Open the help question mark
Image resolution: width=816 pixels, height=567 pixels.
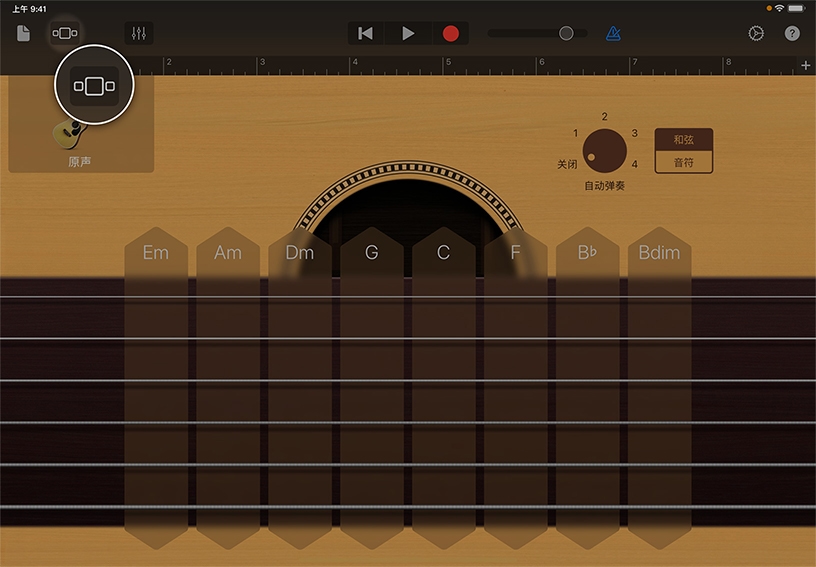point(792,33)
